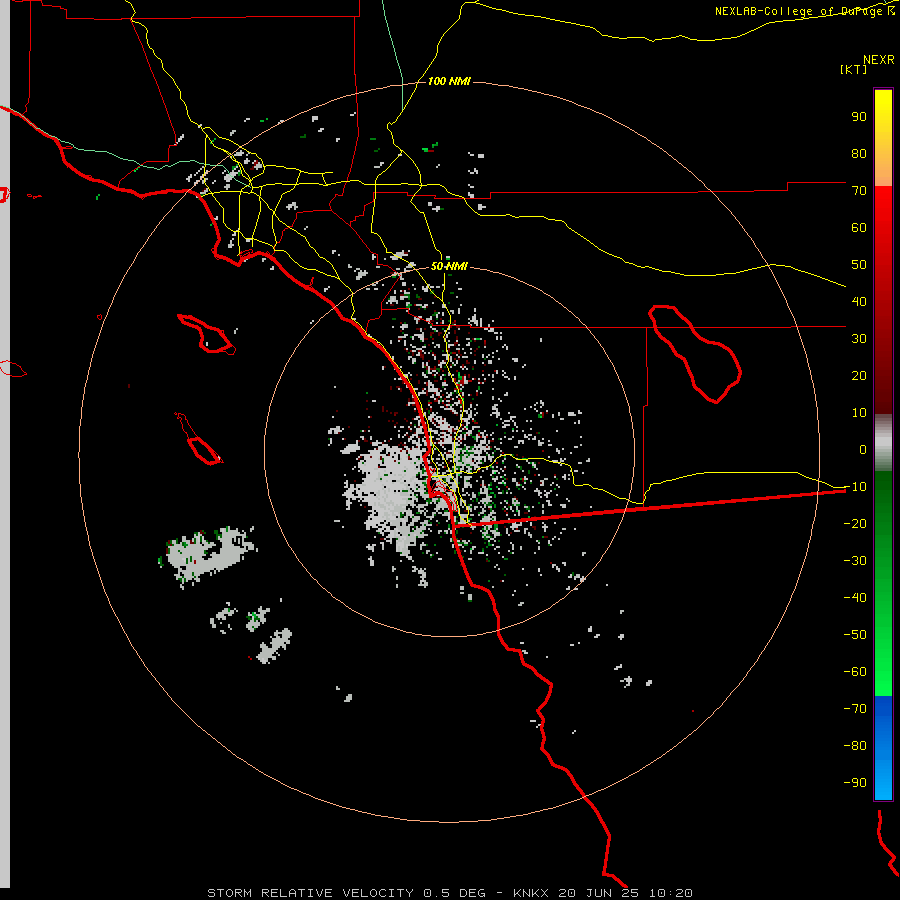Pick the gray zero-velocity segment of color bar

tap(883, 443)
